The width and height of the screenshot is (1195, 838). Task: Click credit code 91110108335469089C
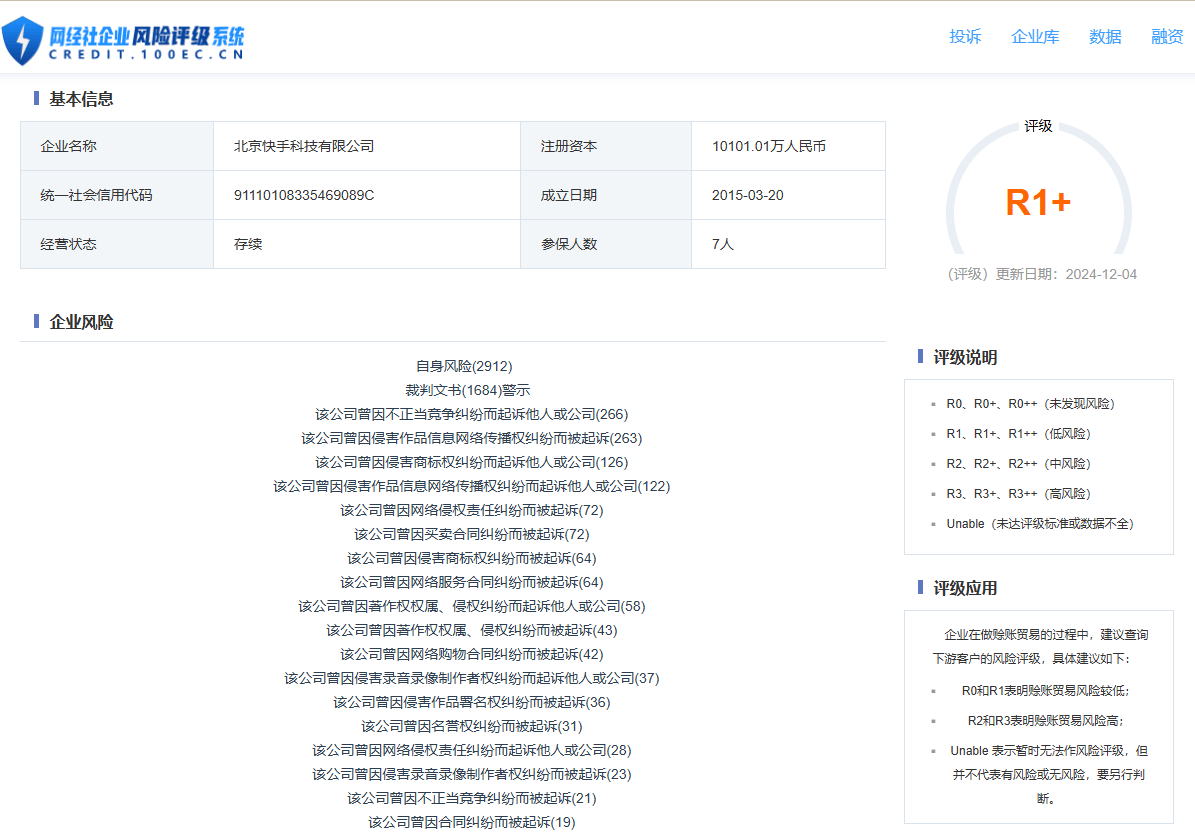pos(304,195)
